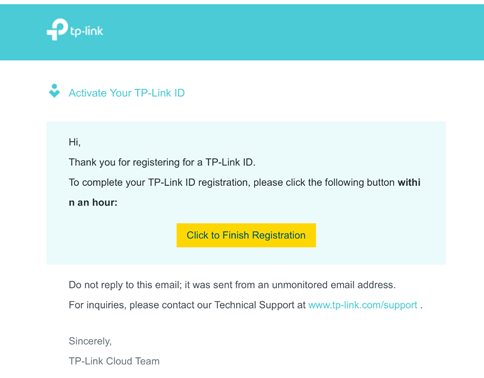Click the 'To complete your TP-Link ID registration' sentence
The image size is (484, 378).
point(244,183)
